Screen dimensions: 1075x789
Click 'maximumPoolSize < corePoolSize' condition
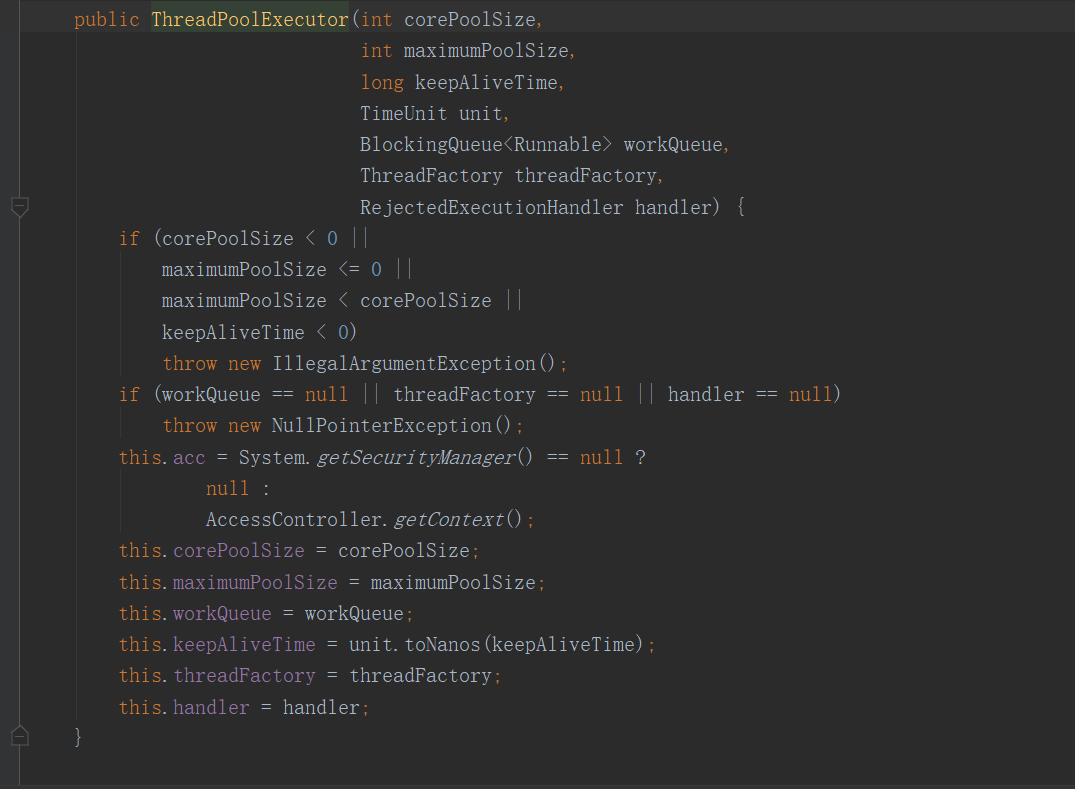(326, 301)
